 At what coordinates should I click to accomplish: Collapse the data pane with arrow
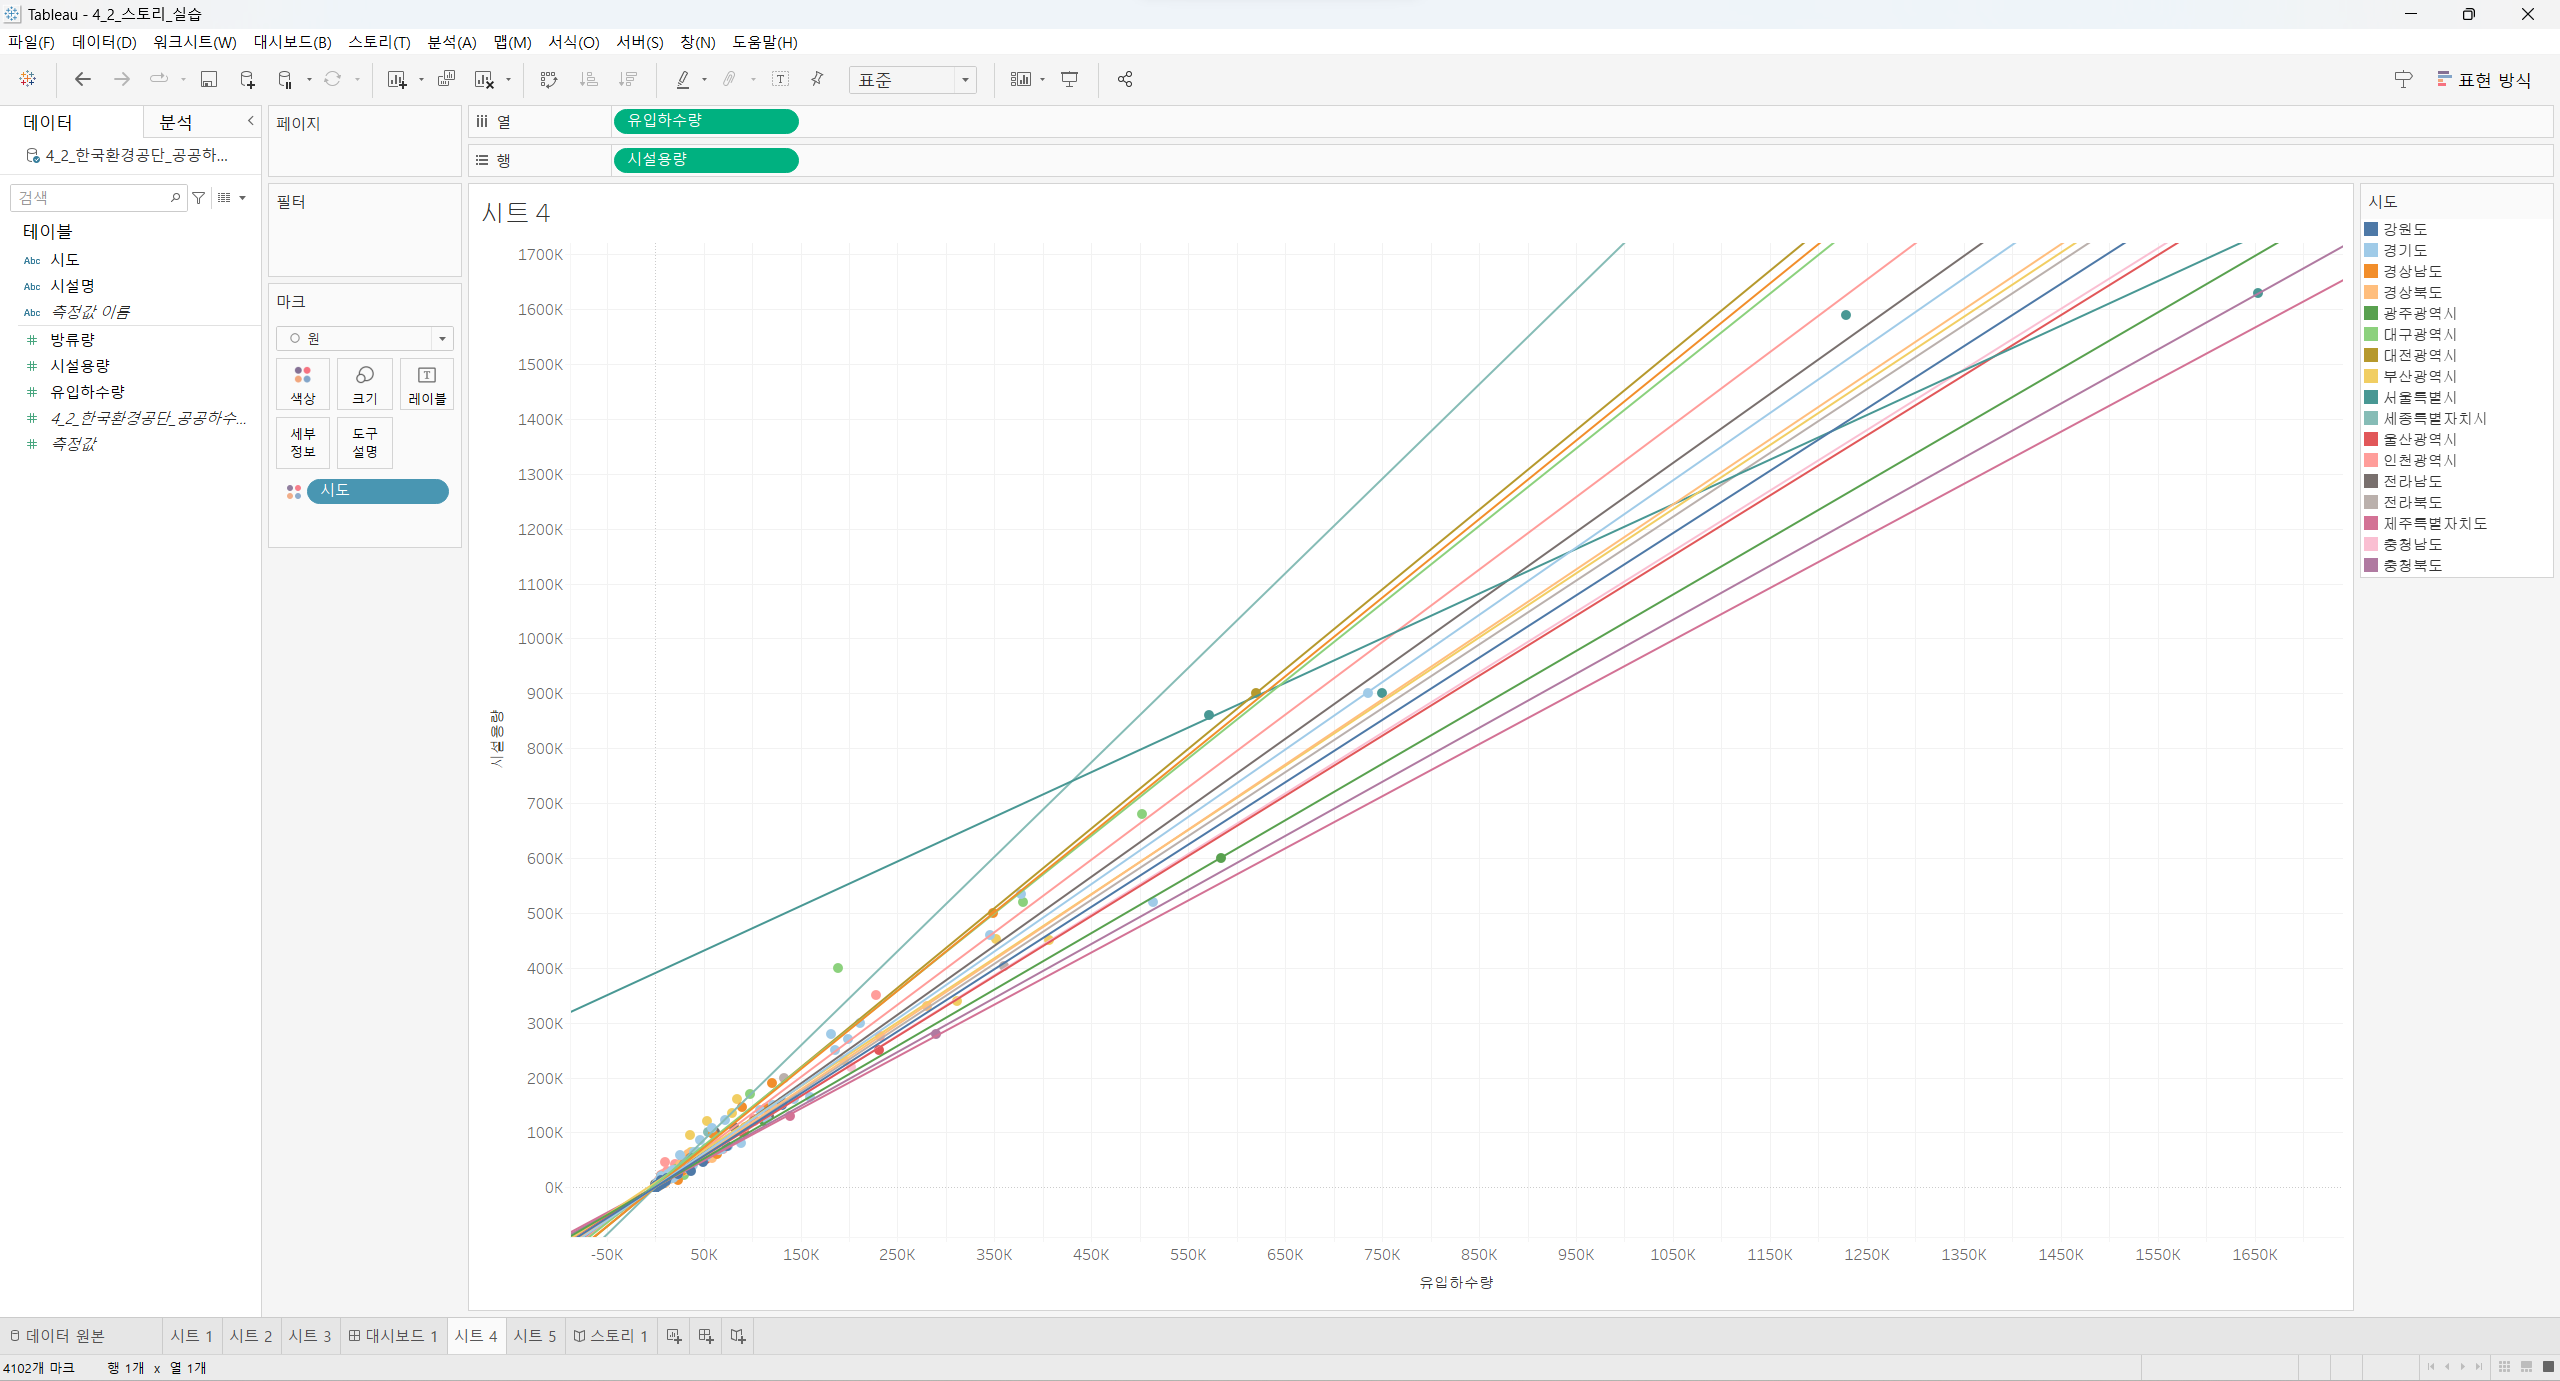coord(250,120)
